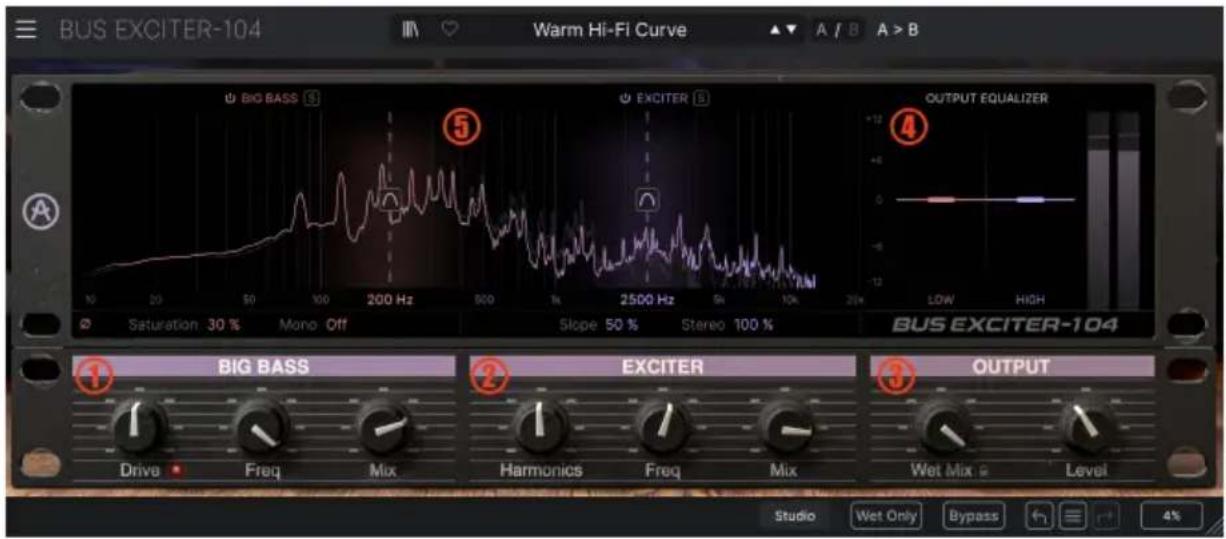Click the BUS EXCITER-104 title in top bar
1226x539 pixels.
[x=160, y=30]
